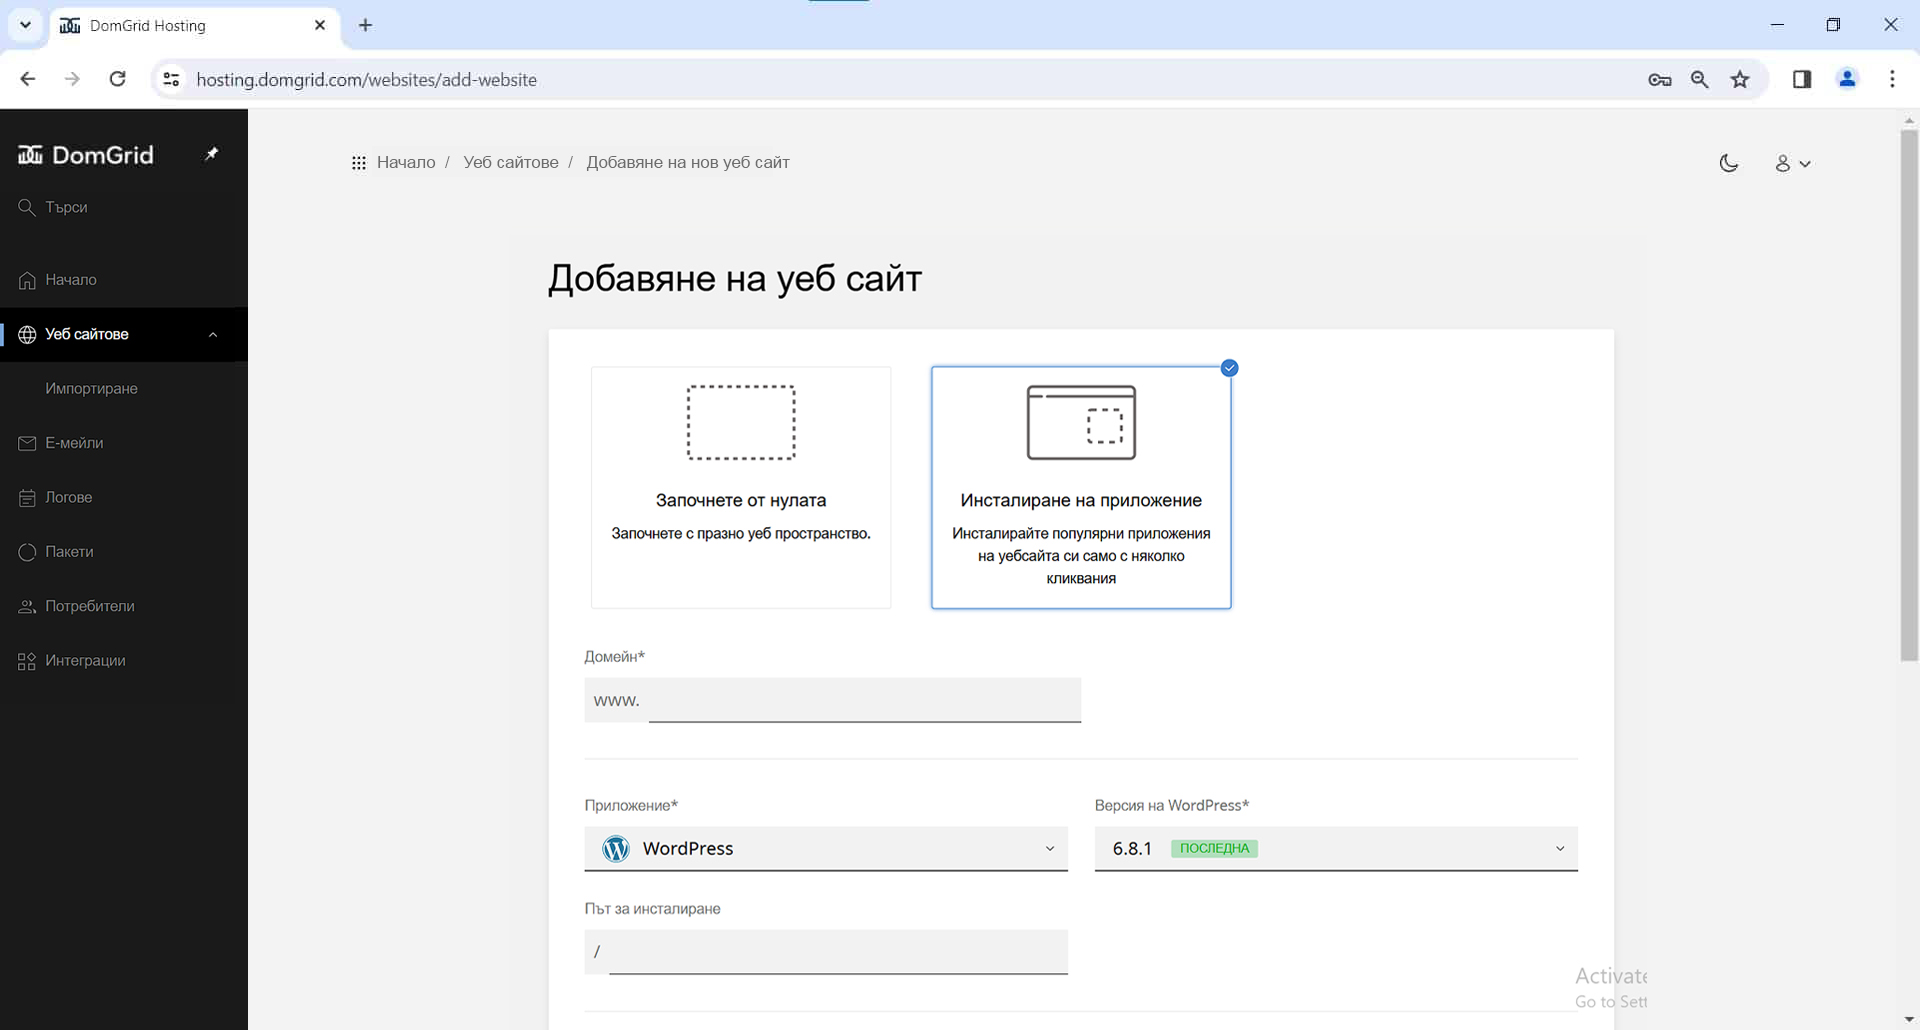
Task: Open Интеграции in the sidebar
Action: pyautogui.click(x=124, y=661)
